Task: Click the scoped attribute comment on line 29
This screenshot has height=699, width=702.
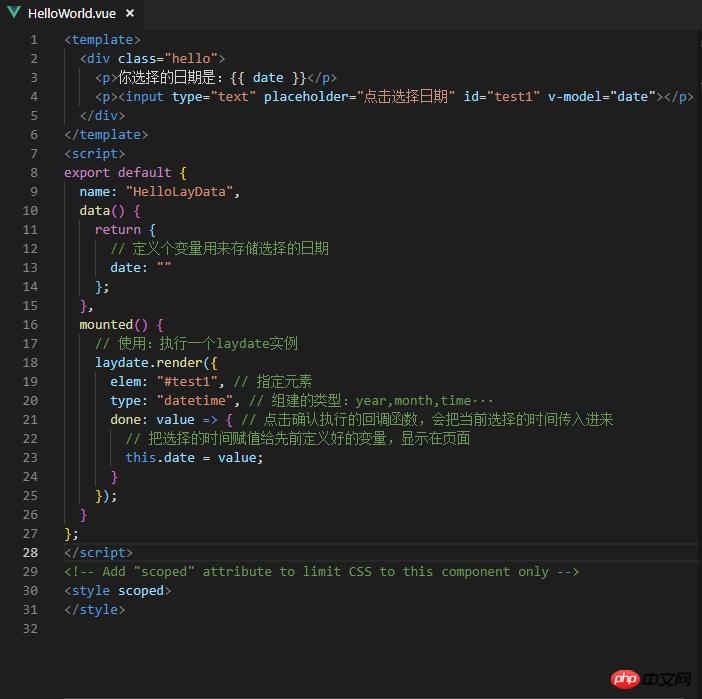Action: pos(321,572)
